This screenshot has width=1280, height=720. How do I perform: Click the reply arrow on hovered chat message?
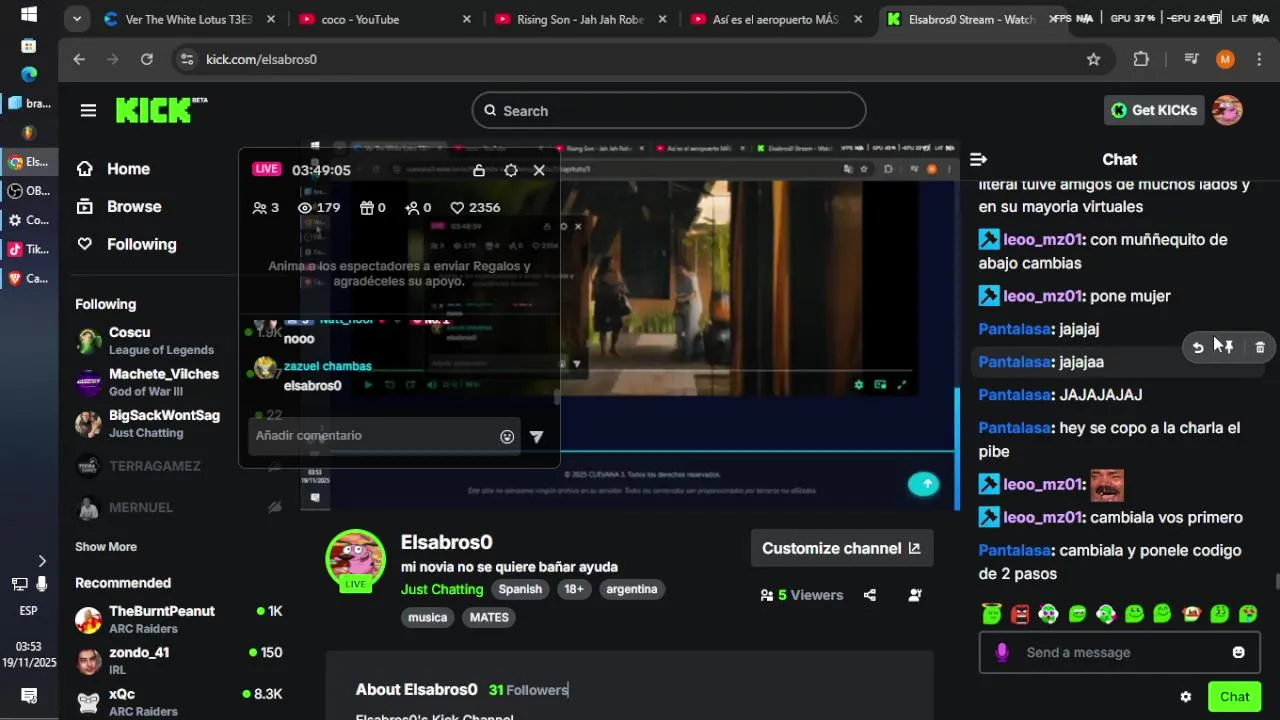(1198, 347)
